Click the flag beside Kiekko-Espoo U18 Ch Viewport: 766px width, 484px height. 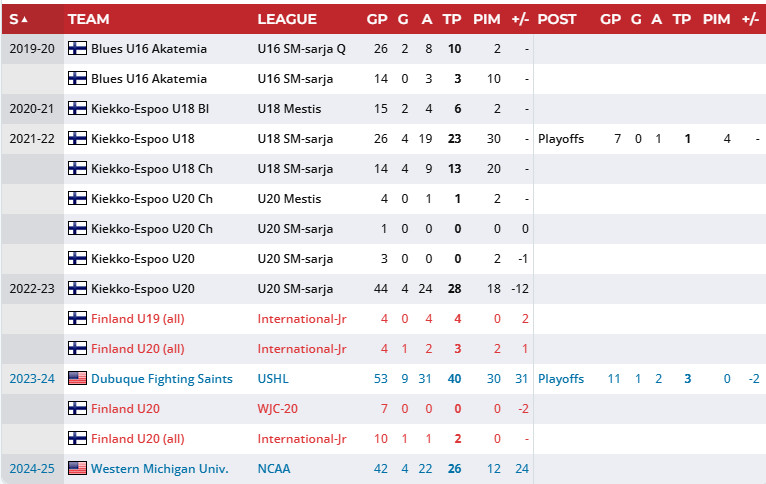click(x=77, y=169)
